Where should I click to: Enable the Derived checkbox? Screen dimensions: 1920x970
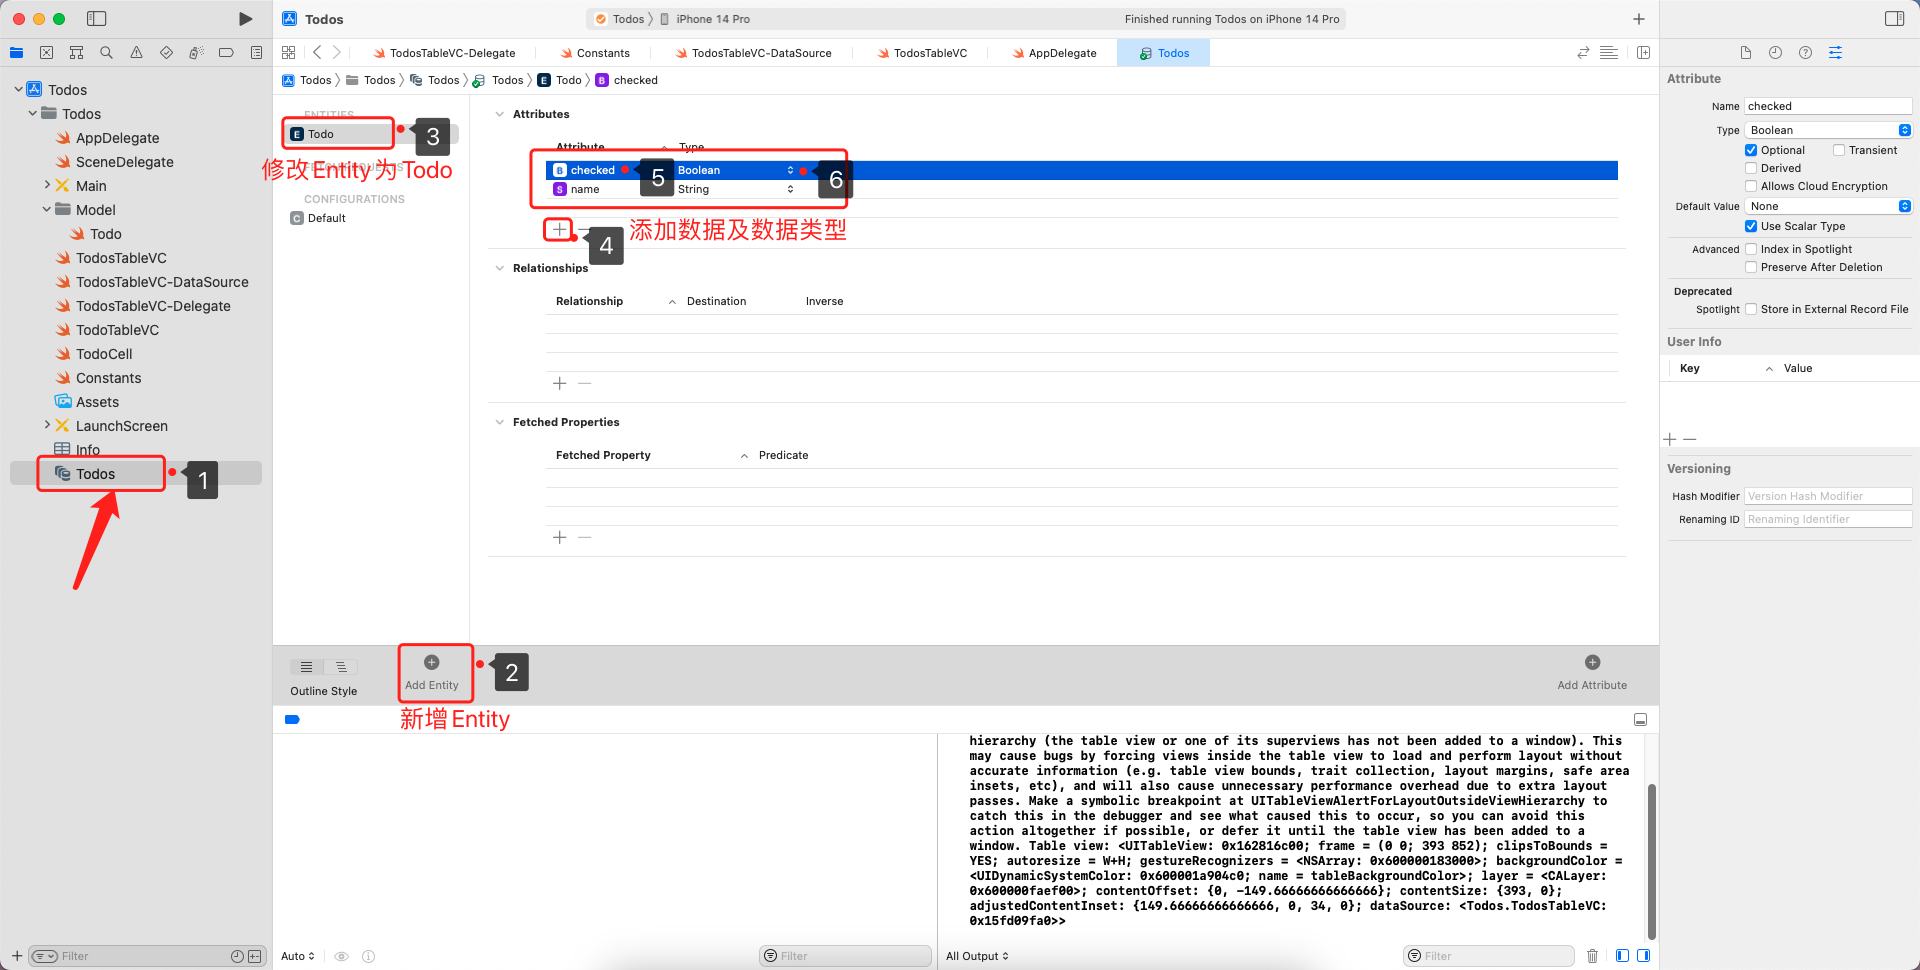(1751, 168)
